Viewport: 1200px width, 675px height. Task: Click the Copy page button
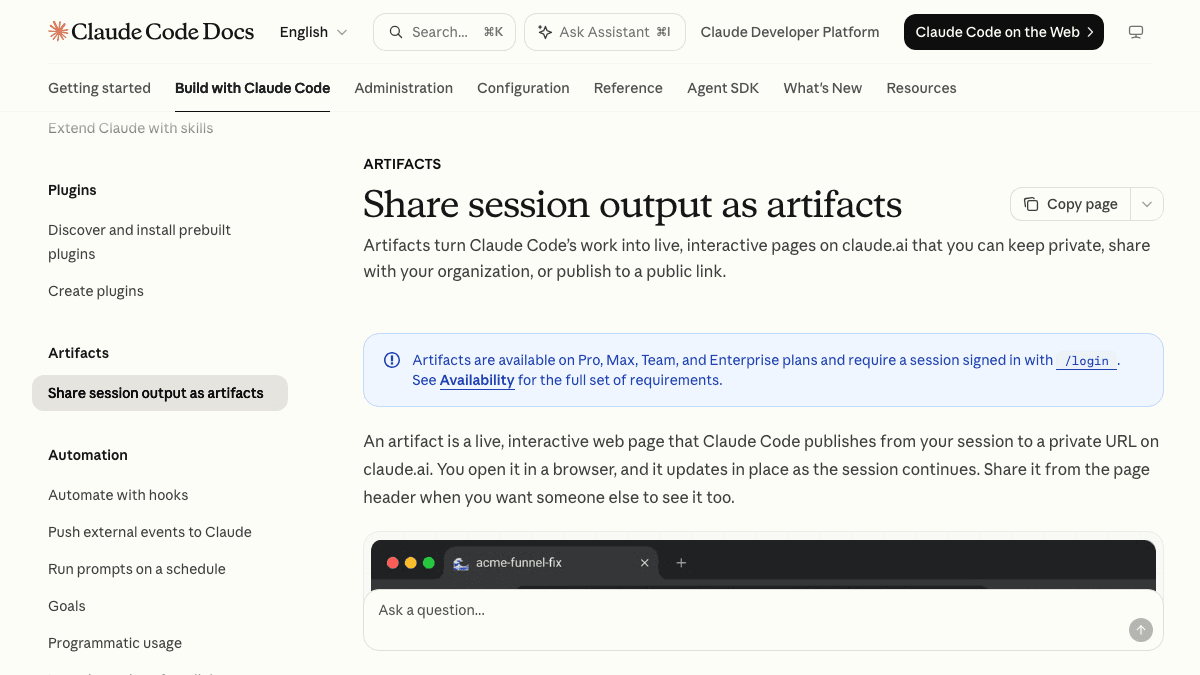click(1070, 204)
